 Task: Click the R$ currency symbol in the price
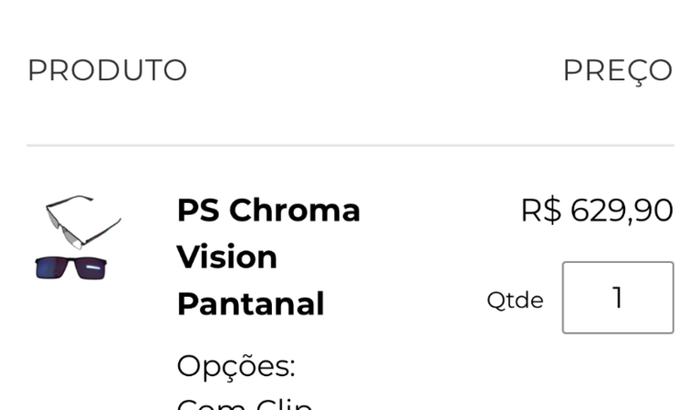(x=540, y=210)
